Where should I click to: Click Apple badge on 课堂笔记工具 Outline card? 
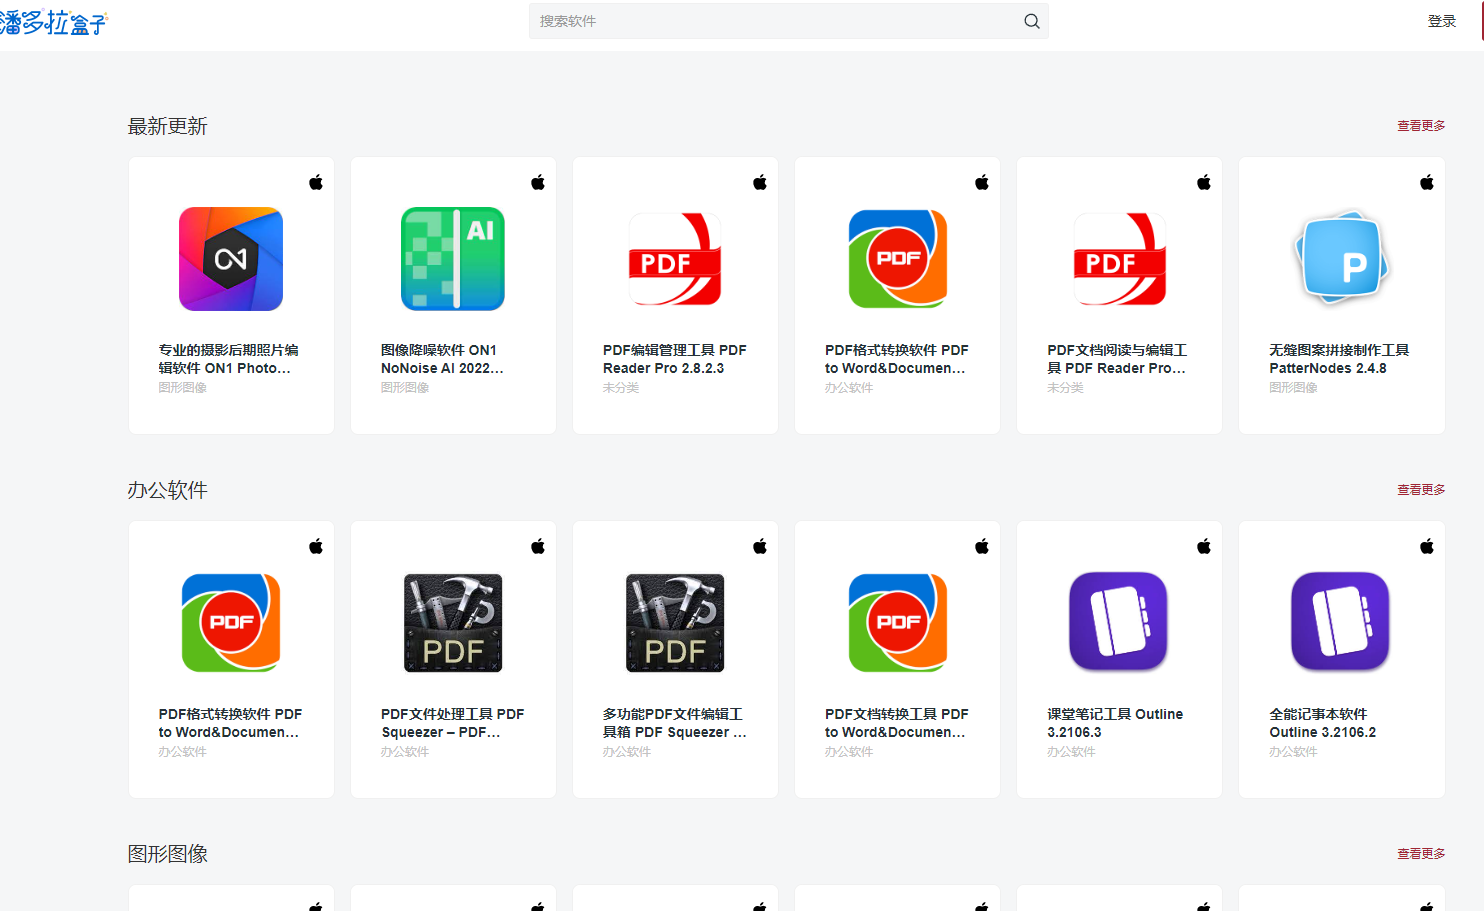point(1204,546)
